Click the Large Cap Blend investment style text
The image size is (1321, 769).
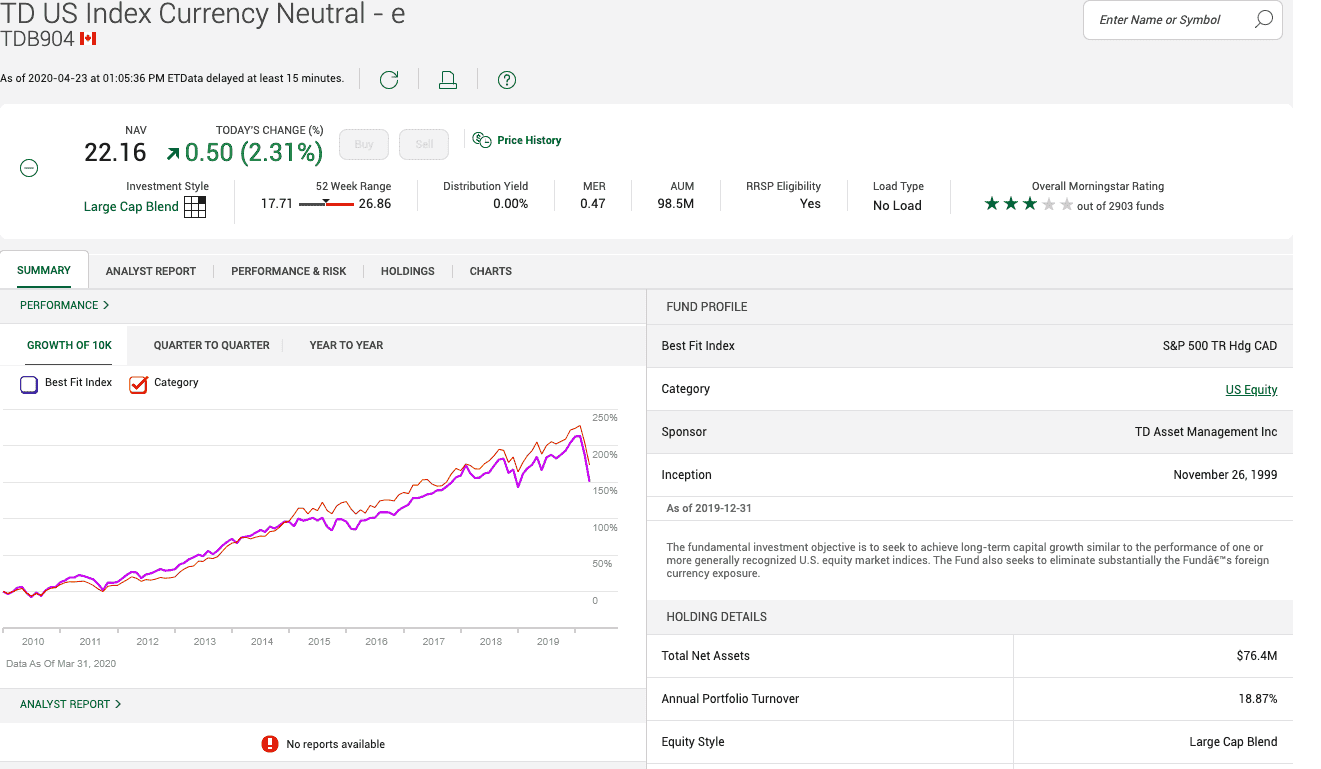[131, 207]
